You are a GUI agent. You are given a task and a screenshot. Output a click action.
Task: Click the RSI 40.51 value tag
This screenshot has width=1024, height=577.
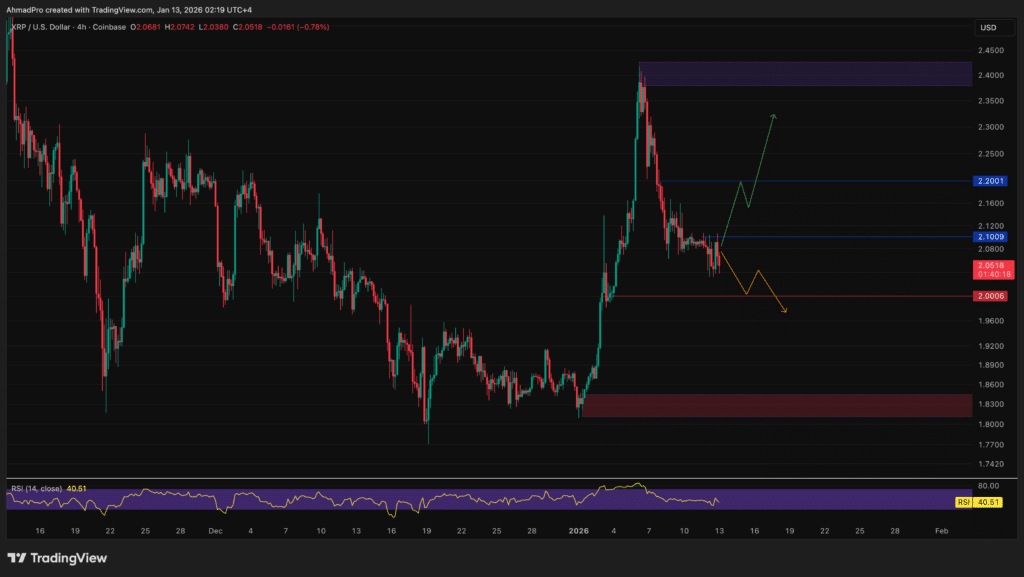pyautogui.click(x=987, y=502)
